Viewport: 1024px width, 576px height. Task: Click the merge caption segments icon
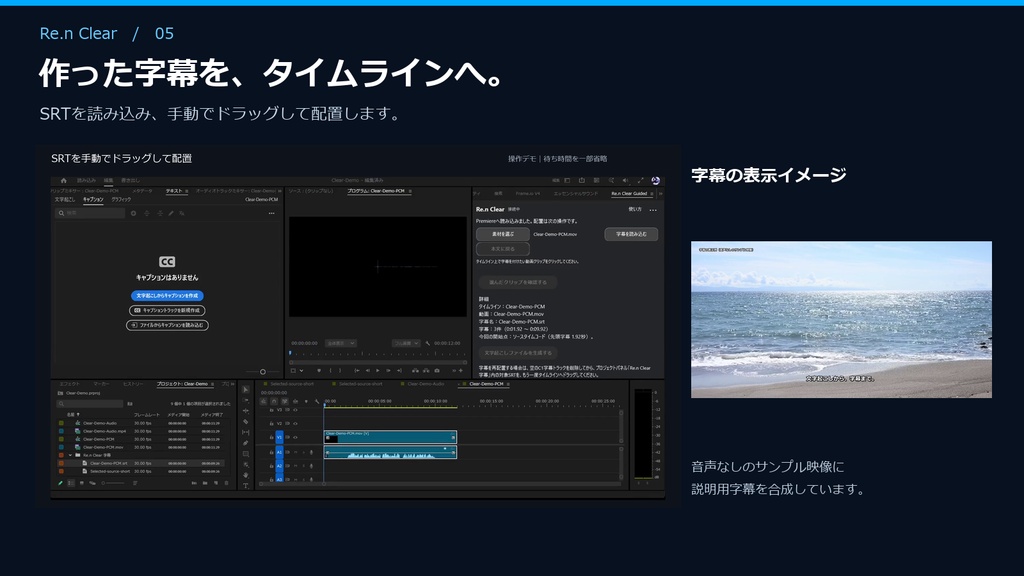[160, 214]
